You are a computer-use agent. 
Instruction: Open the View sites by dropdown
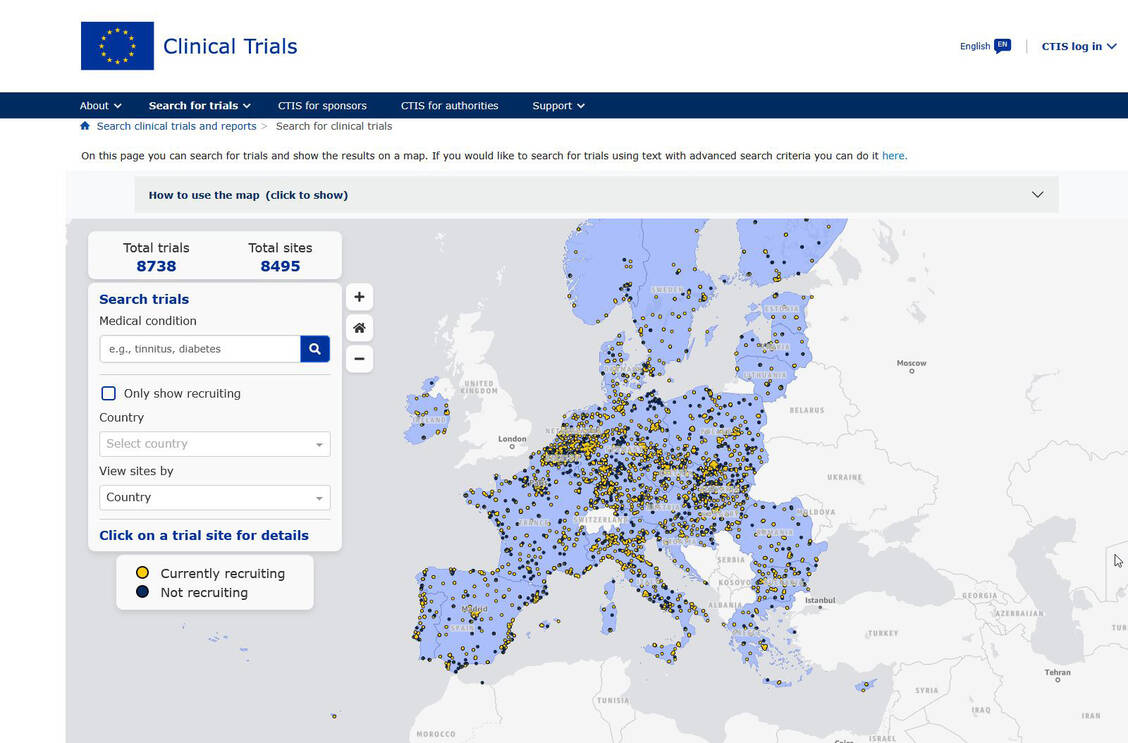[214, 497]
